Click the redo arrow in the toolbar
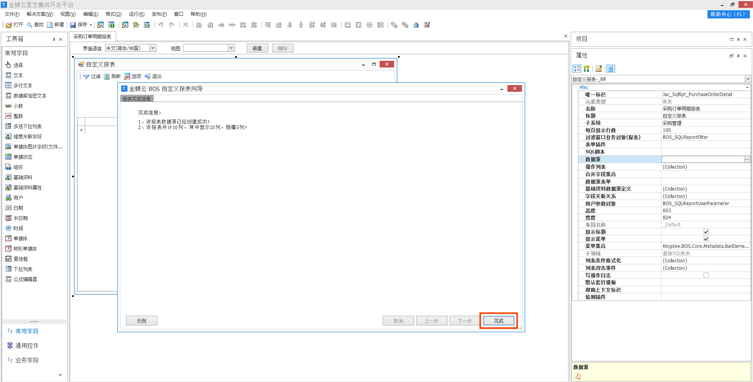 [x=171, y=25]
